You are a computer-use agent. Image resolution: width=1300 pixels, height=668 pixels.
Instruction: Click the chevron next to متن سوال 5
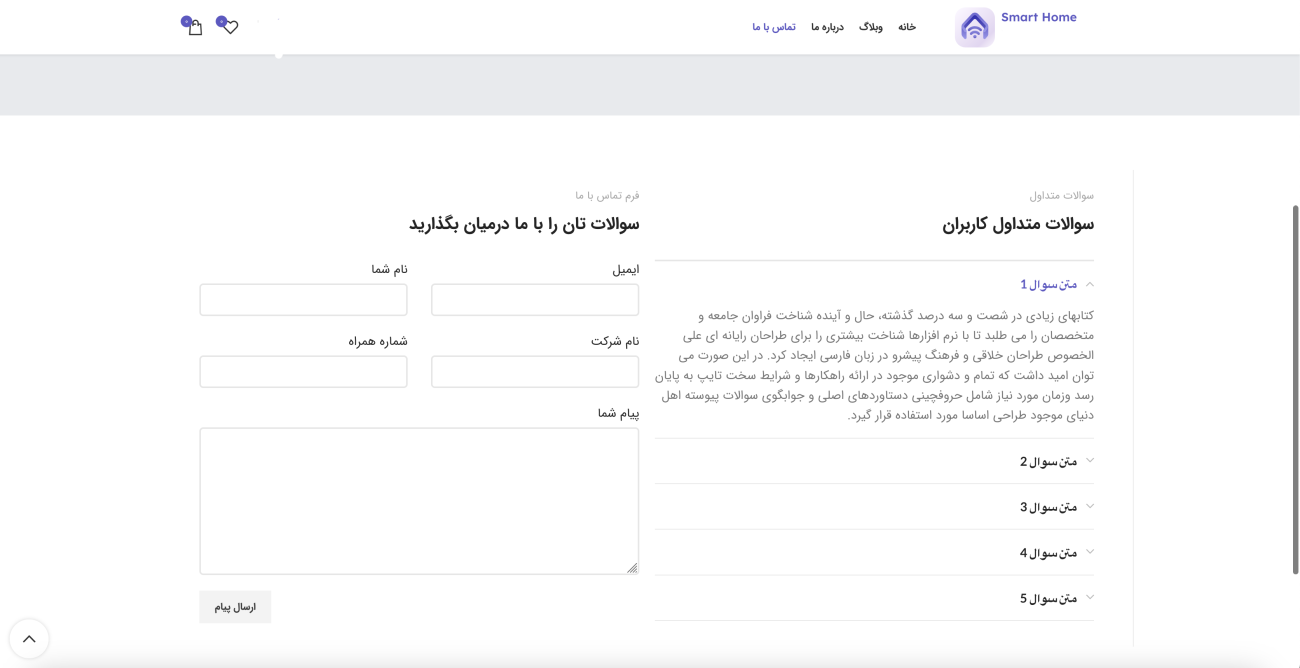click(x=1090, y=596)
